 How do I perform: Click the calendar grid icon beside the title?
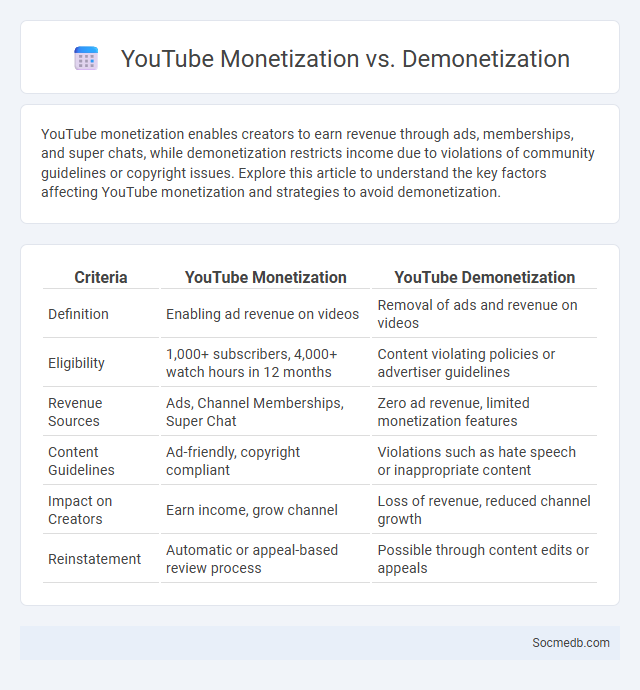click(86, 58)
